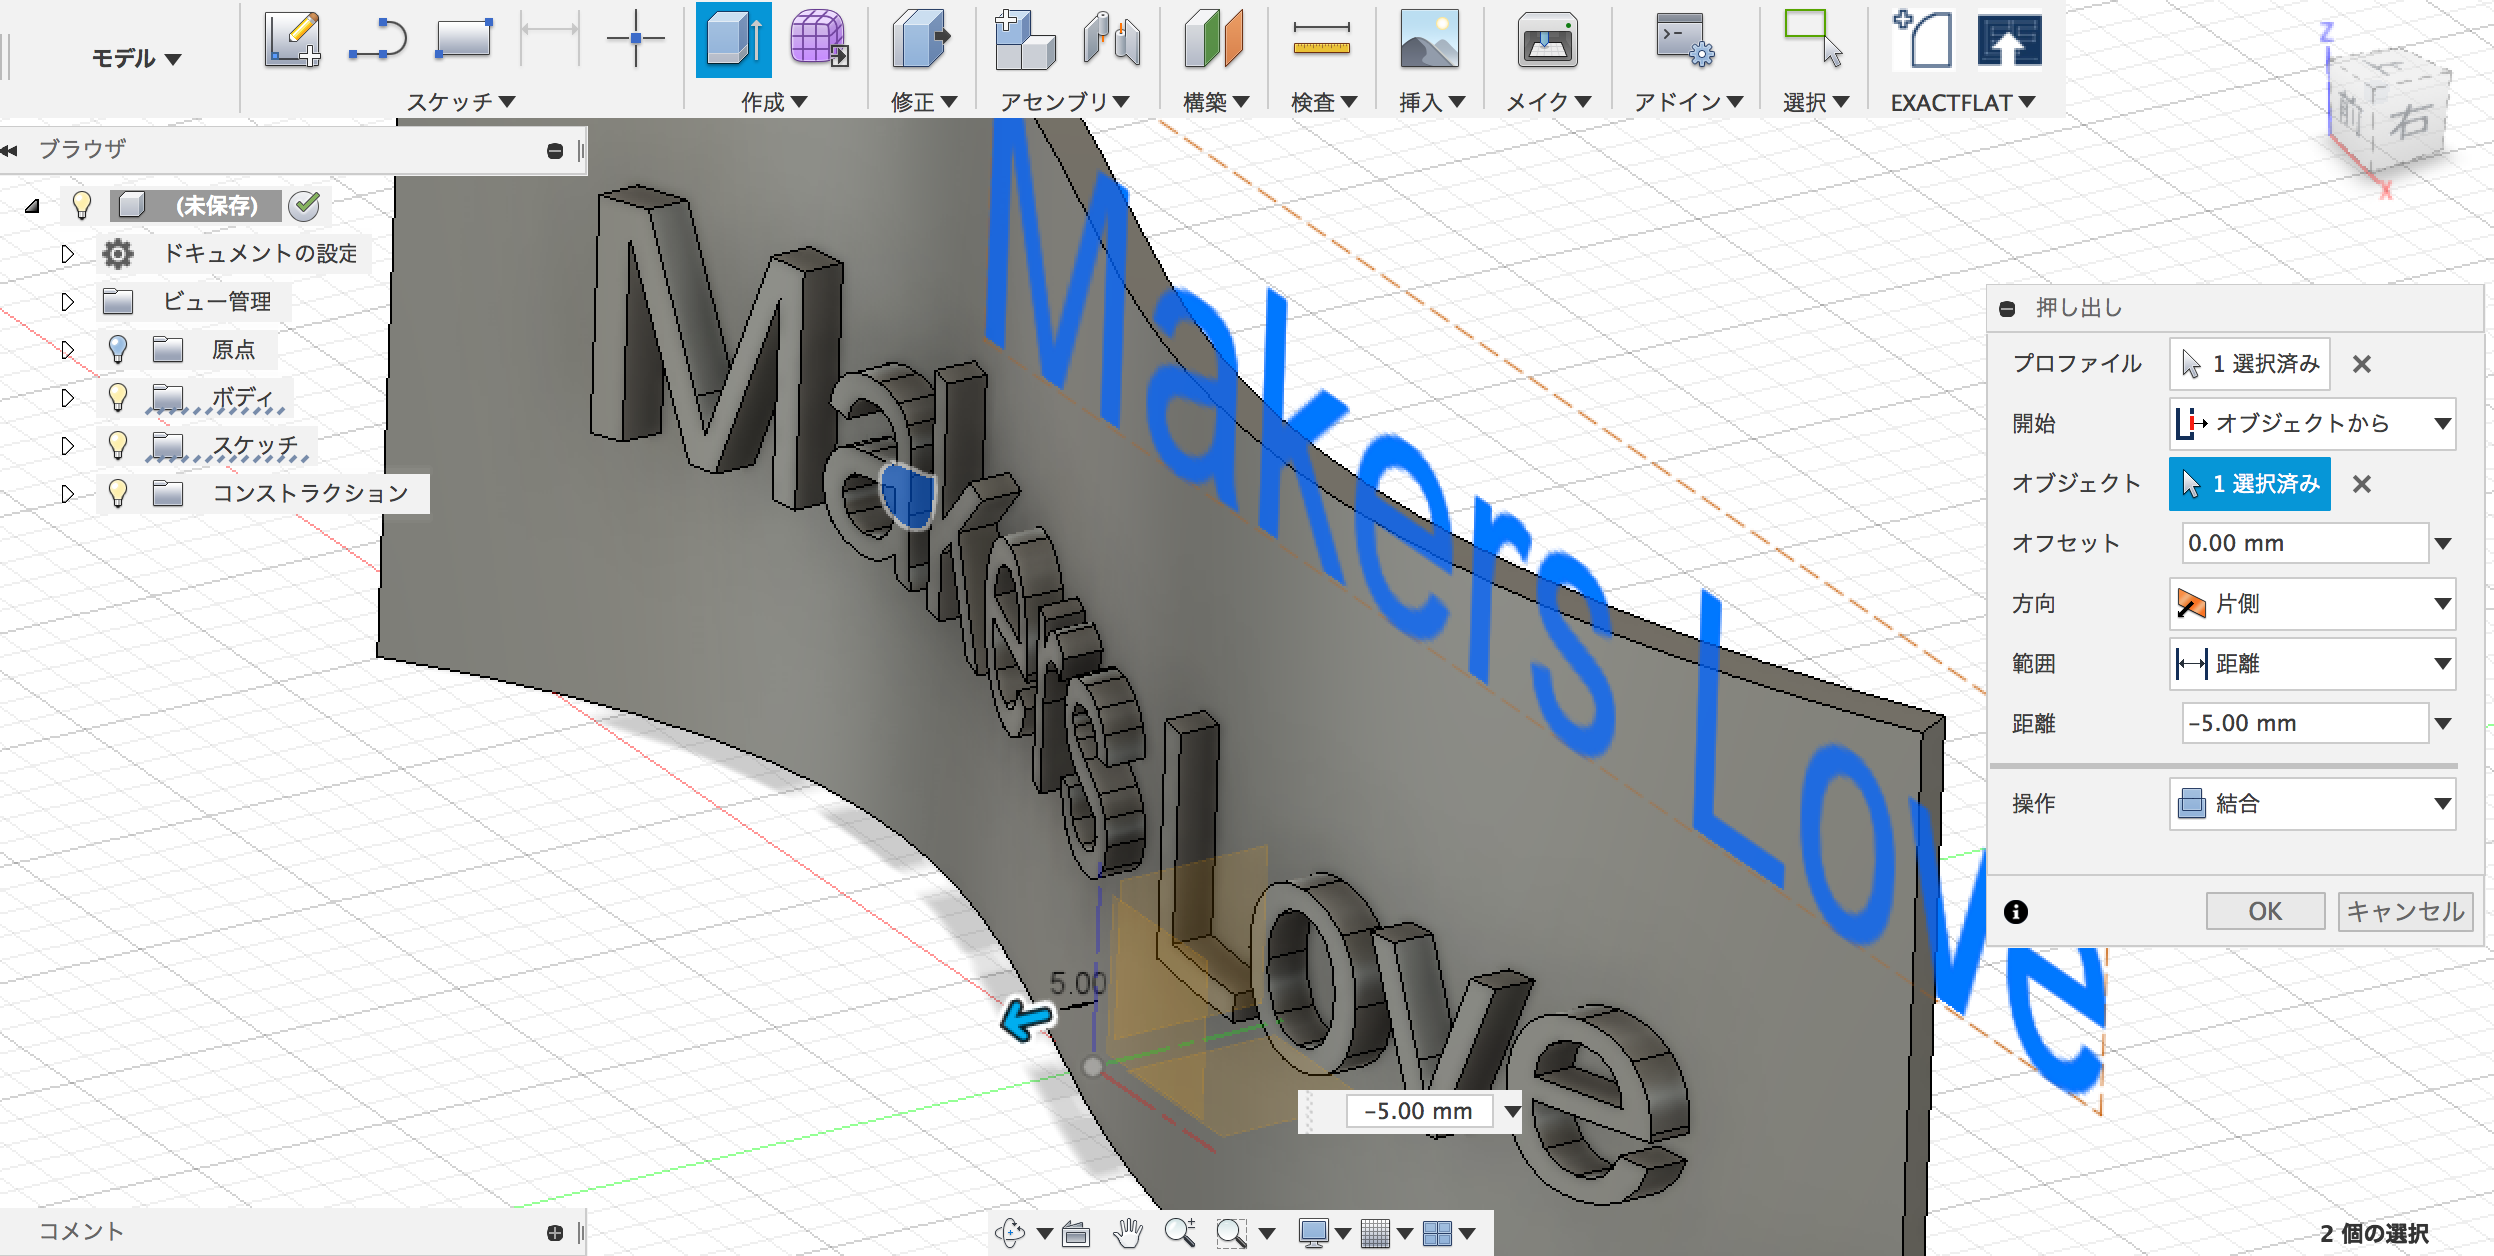Click the Offset Plane construct icon
This screenshot has height=1256, width=2494.
1212,40
